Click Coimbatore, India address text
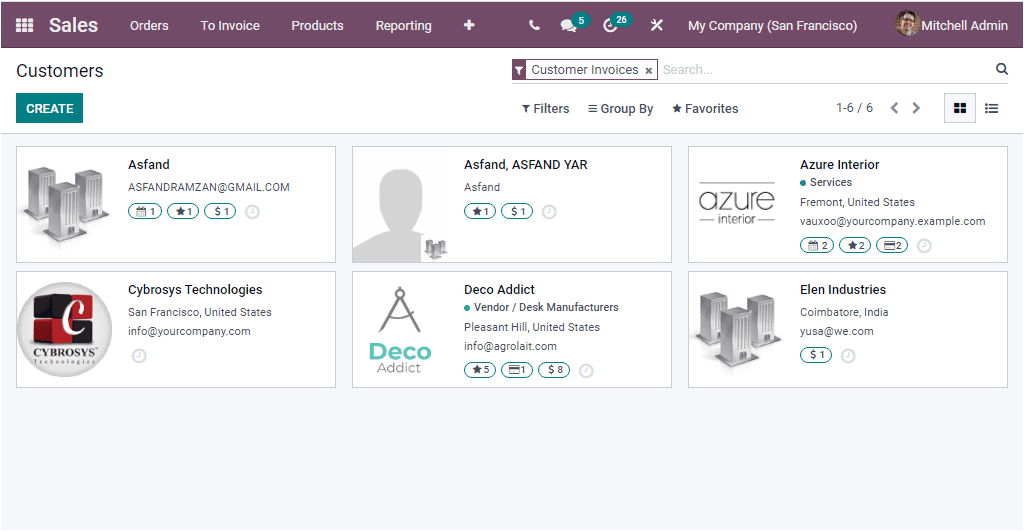This screenshot has width=1024, height=531. 844,312
